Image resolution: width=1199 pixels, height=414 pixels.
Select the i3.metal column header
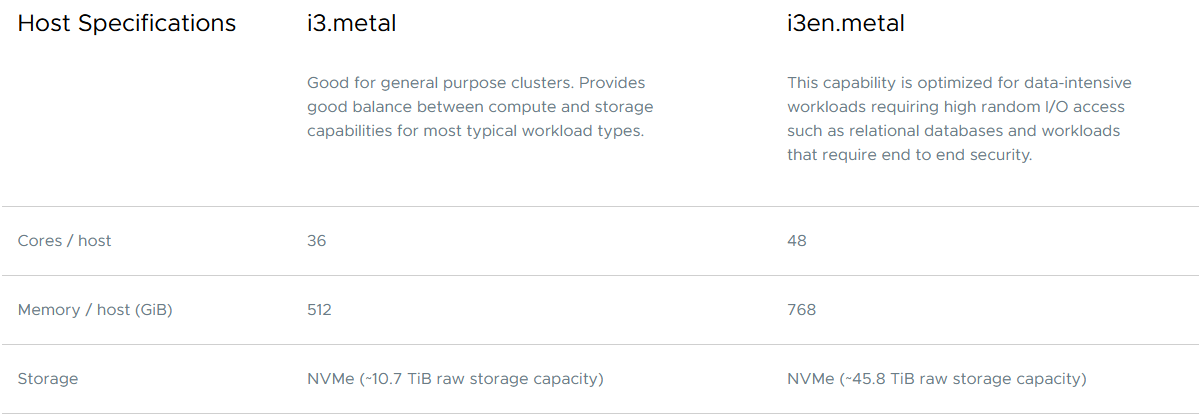(352, 24)
